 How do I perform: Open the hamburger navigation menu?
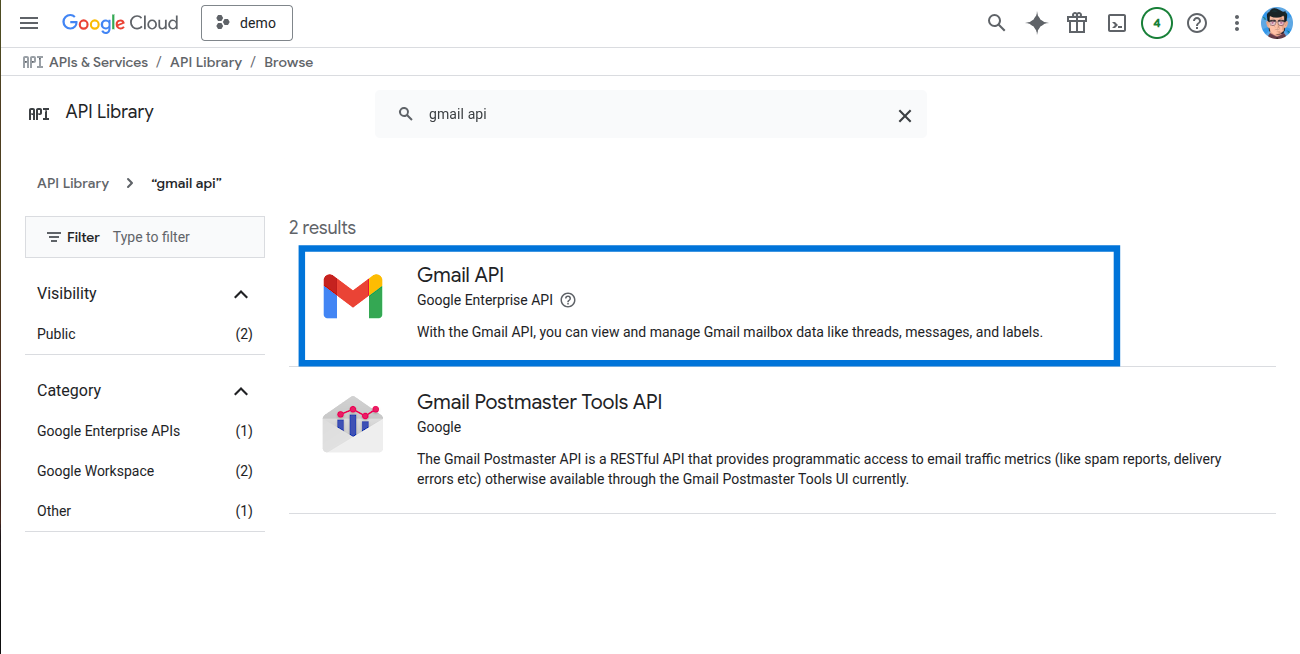pos(29,23)
